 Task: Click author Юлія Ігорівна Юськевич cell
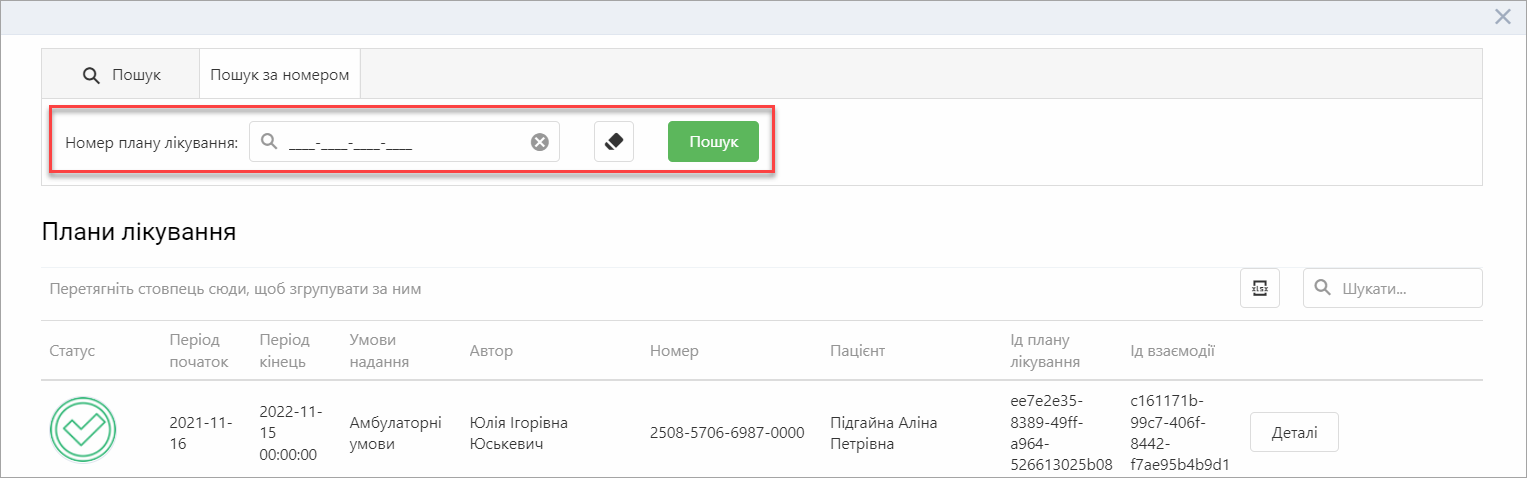click(518, 433)
